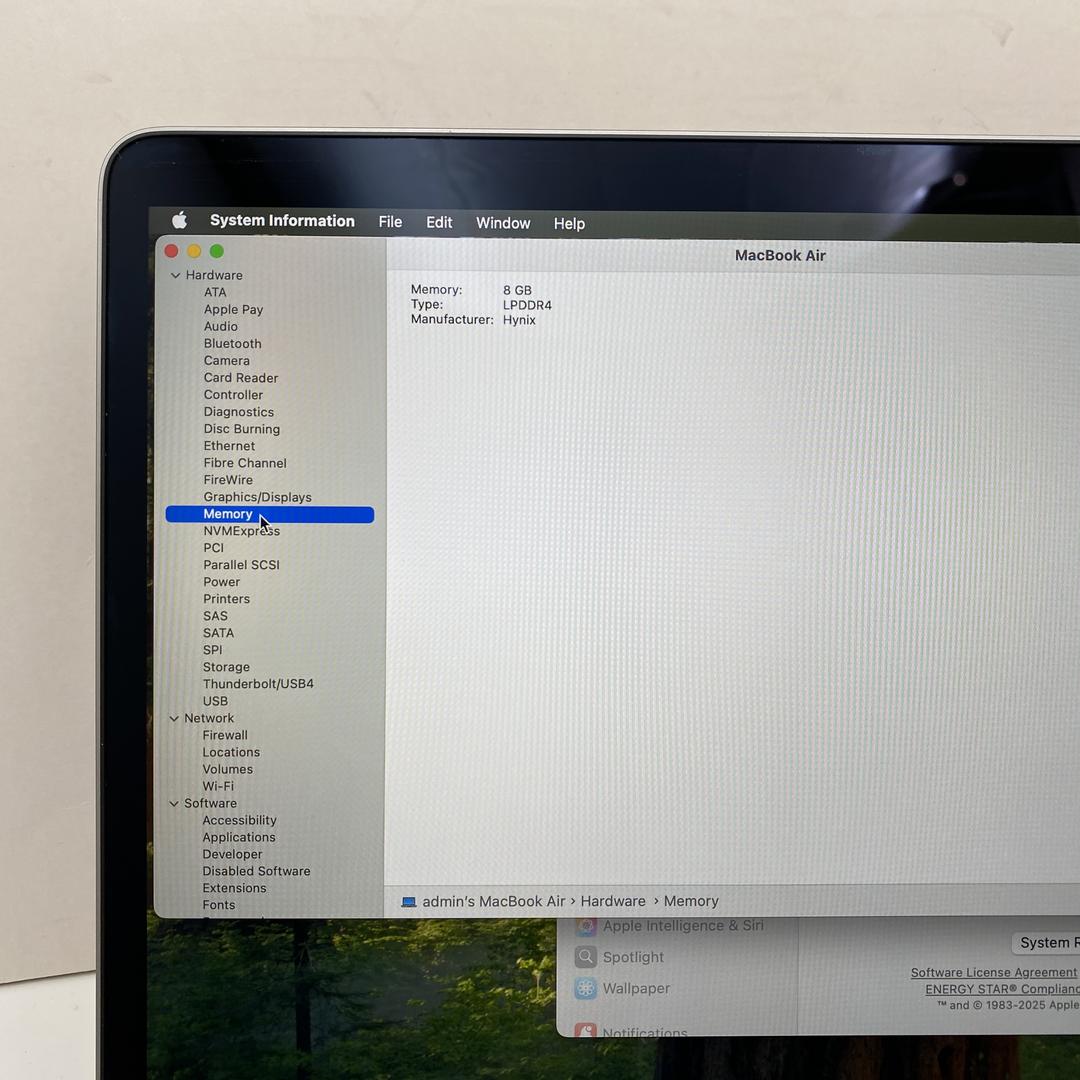Click admin's MacBook Air in path bar
Image resolution: width=1080 pixels, height=1080 pixels.
[493, 901]
